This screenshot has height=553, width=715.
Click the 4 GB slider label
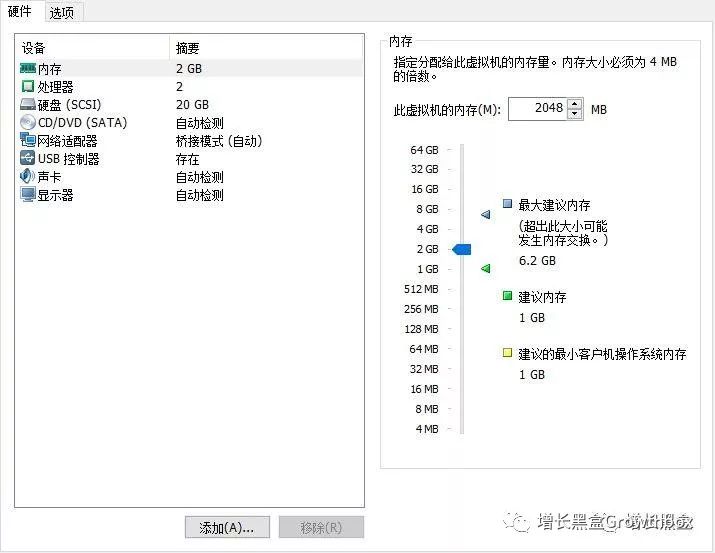pos(427,229)
